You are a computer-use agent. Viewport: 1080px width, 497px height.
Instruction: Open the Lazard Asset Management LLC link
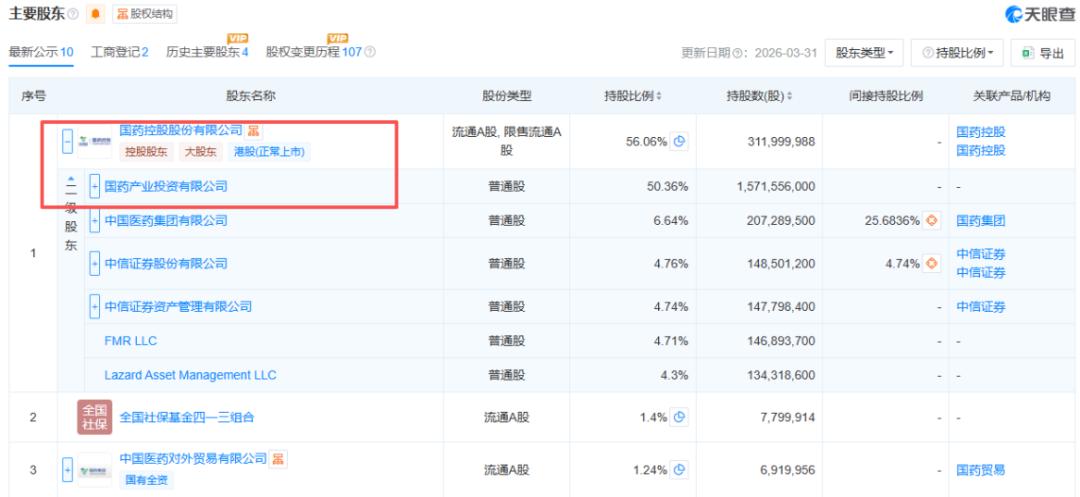(190, 375)
